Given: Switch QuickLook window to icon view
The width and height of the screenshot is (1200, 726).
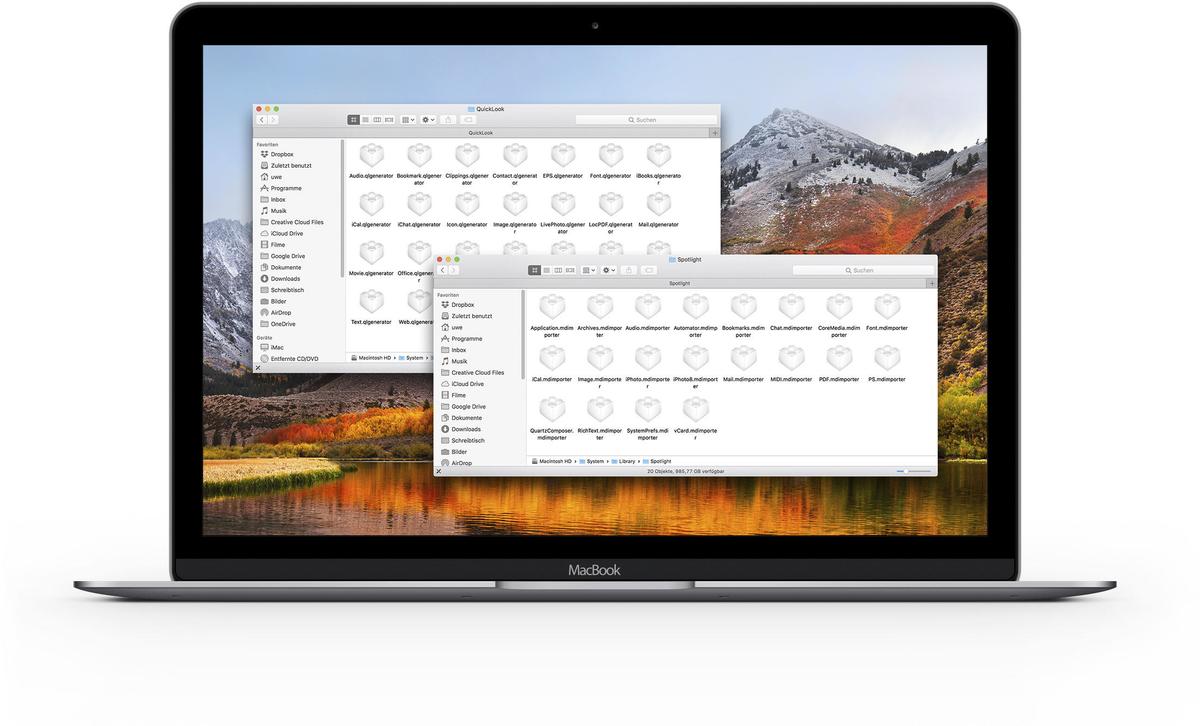Looking at the screenshot, I should [x=354, y=120].
